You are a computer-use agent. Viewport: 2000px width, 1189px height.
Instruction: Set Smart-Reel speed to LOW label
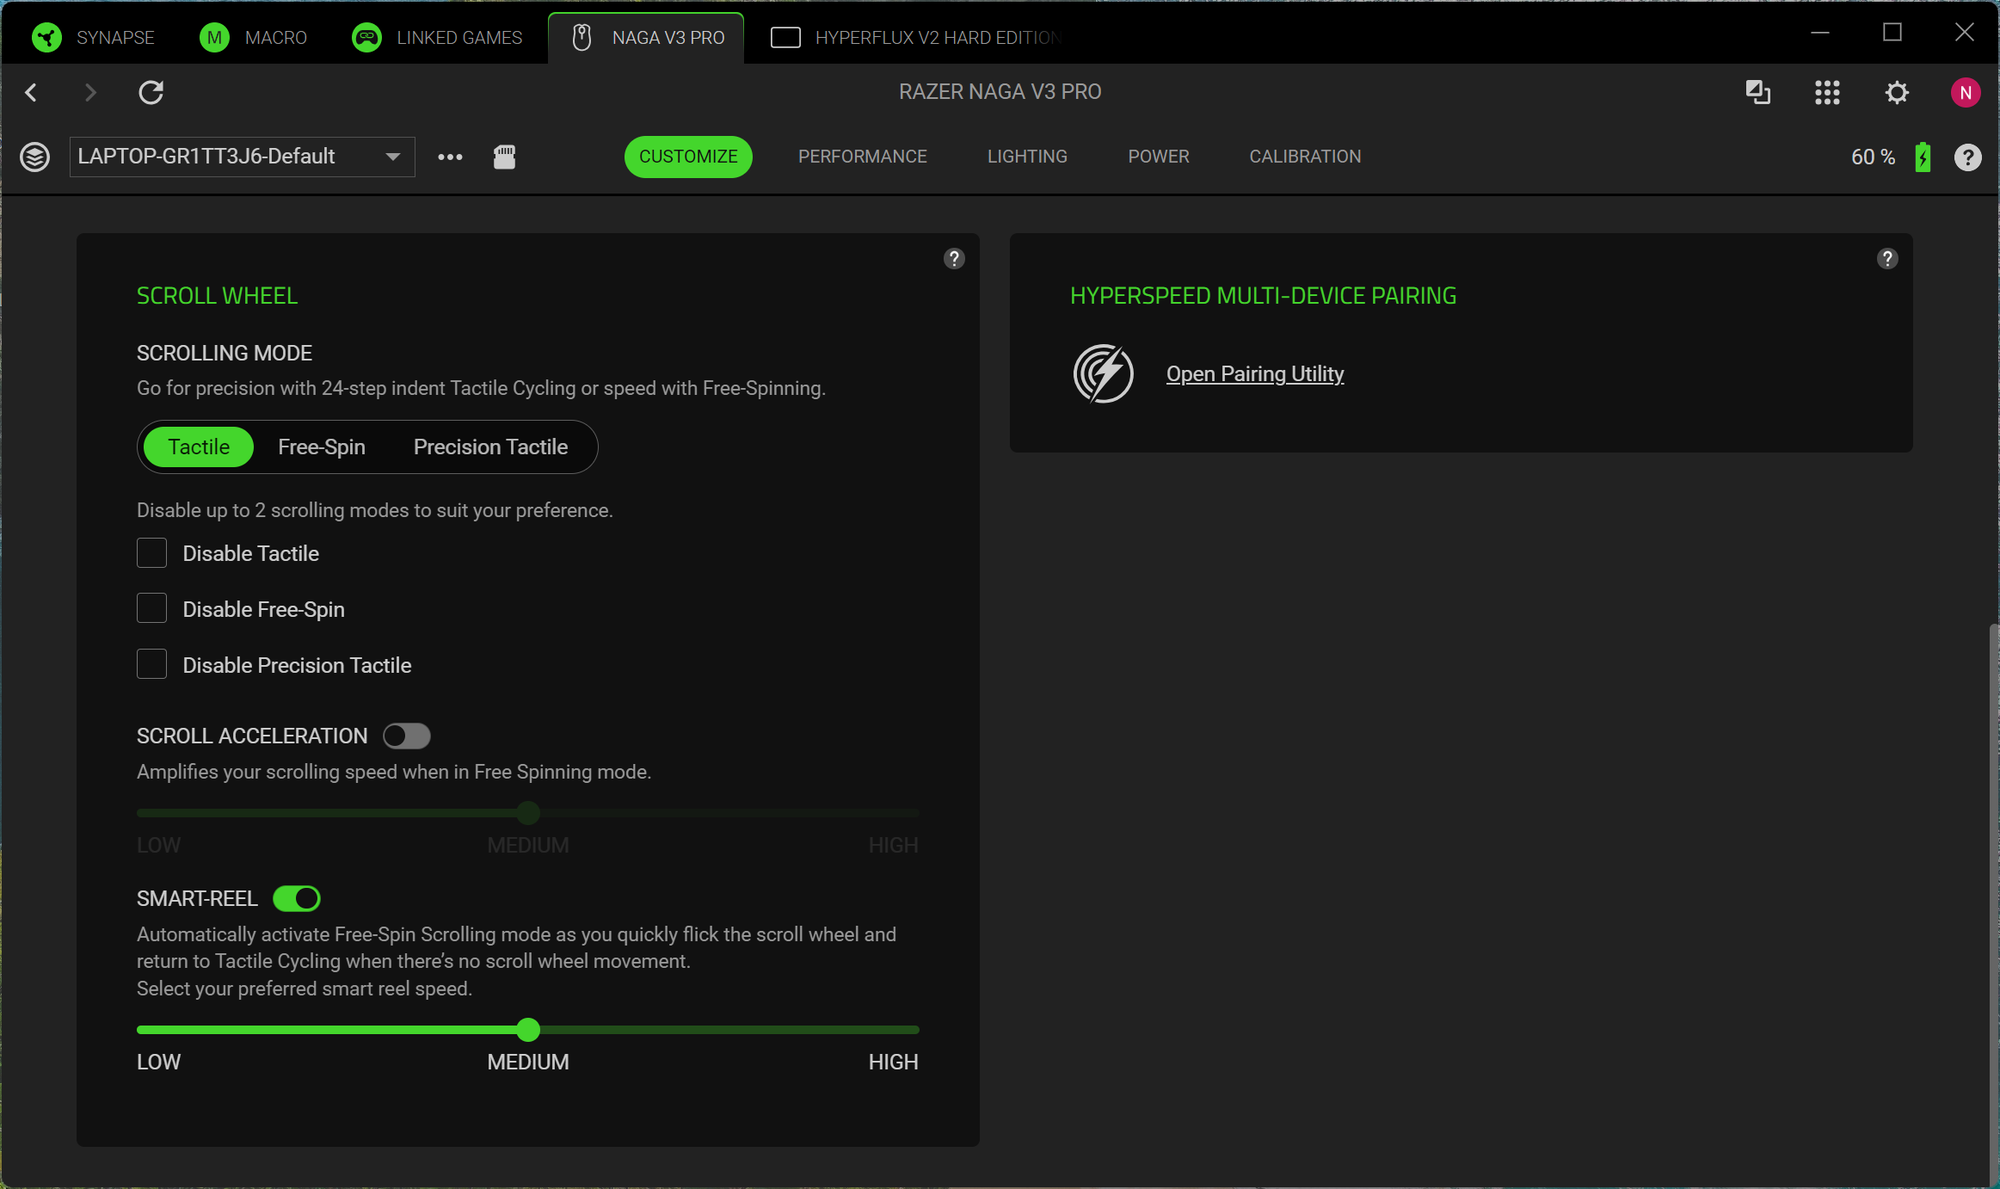(159, 1062)
